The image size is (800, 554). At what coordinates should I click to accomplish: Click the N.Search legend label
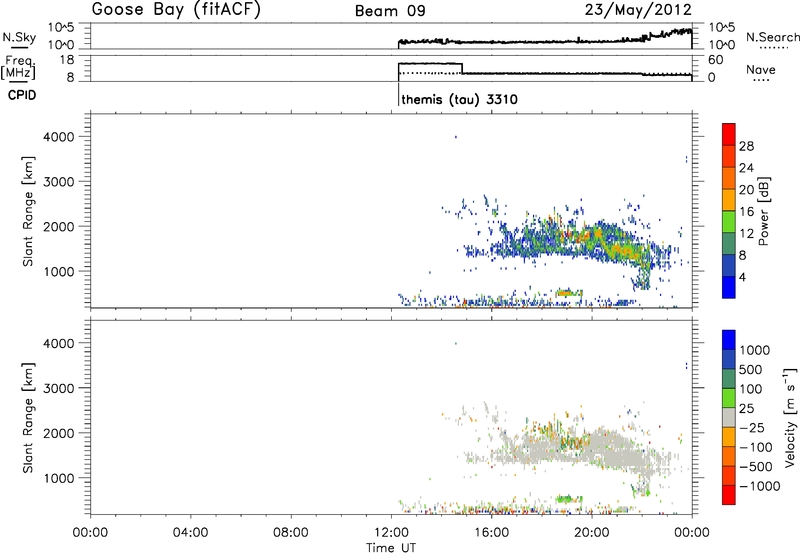(772, 37)
